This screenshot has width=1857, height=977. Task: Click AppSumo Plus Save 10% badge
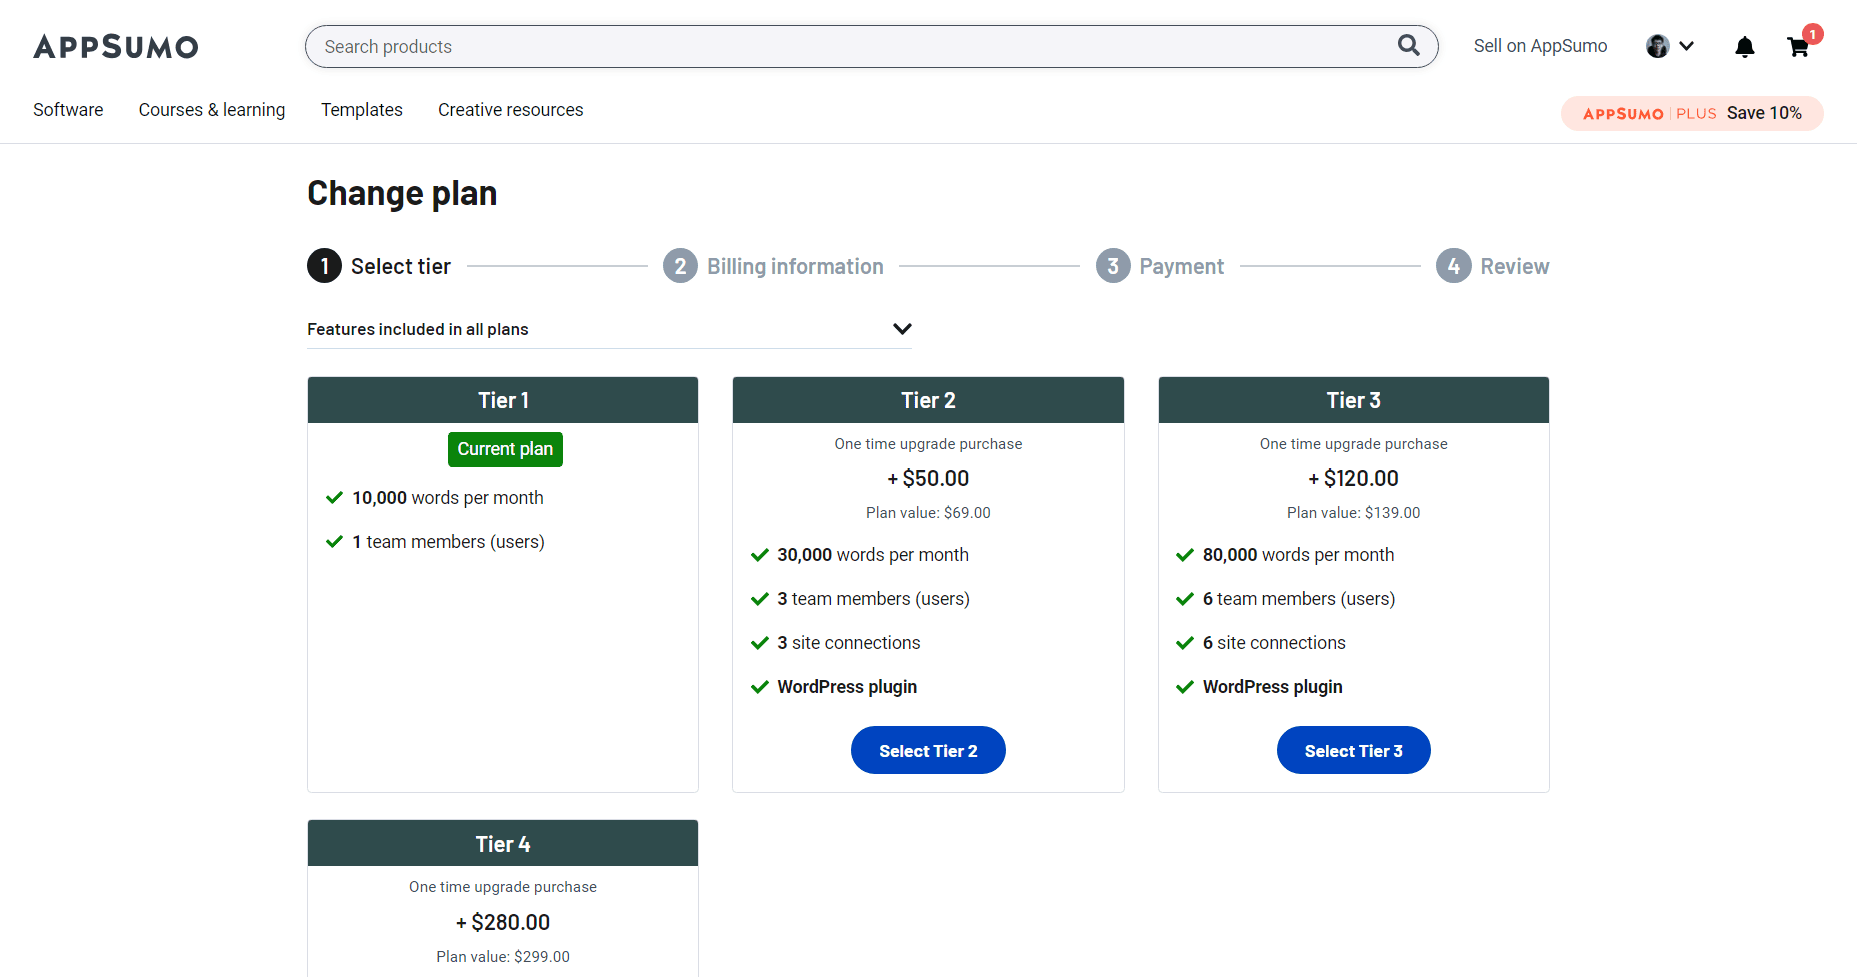1692,113
